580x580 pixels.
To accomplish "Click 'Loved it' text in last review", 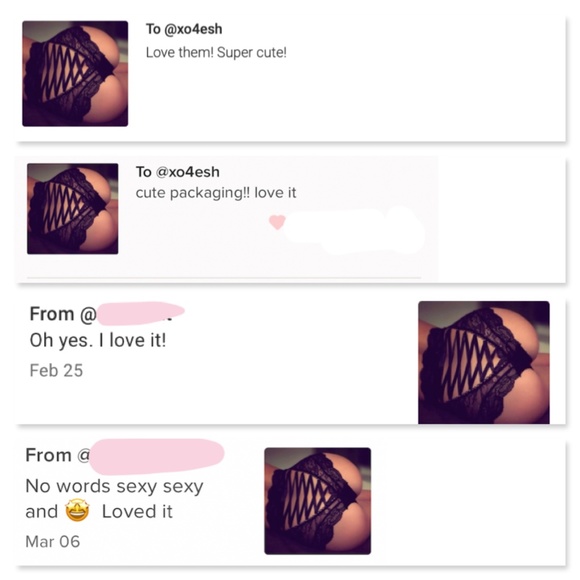I will pos(137,512).
